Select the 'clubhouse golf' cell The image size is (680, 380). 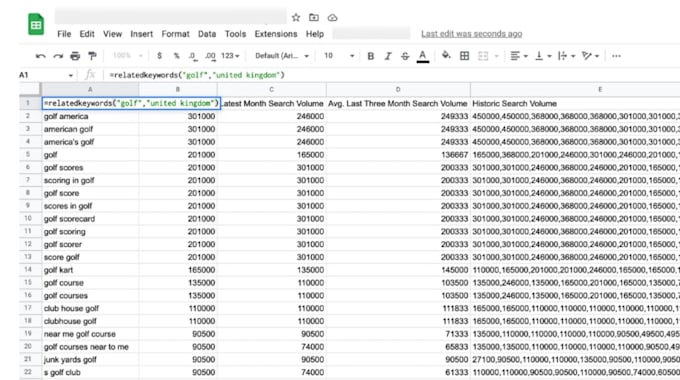pos(90,321)
